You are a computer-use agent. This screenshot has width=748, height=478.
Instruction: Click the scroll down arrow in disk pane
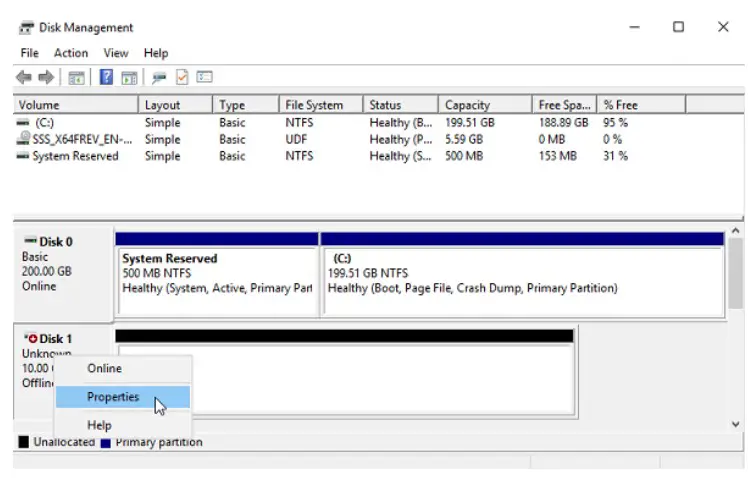click(736, 423)
